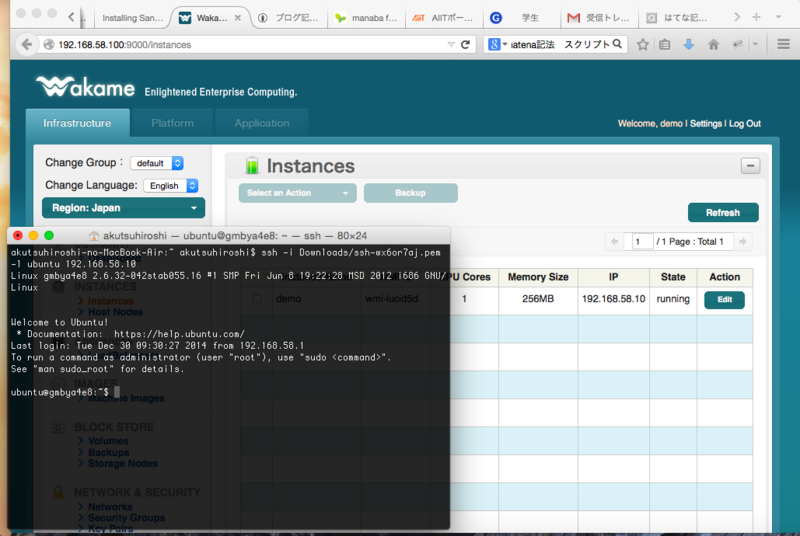
Task: Click the browser search field
Action: pyautogui.click(x=560, y=44)
